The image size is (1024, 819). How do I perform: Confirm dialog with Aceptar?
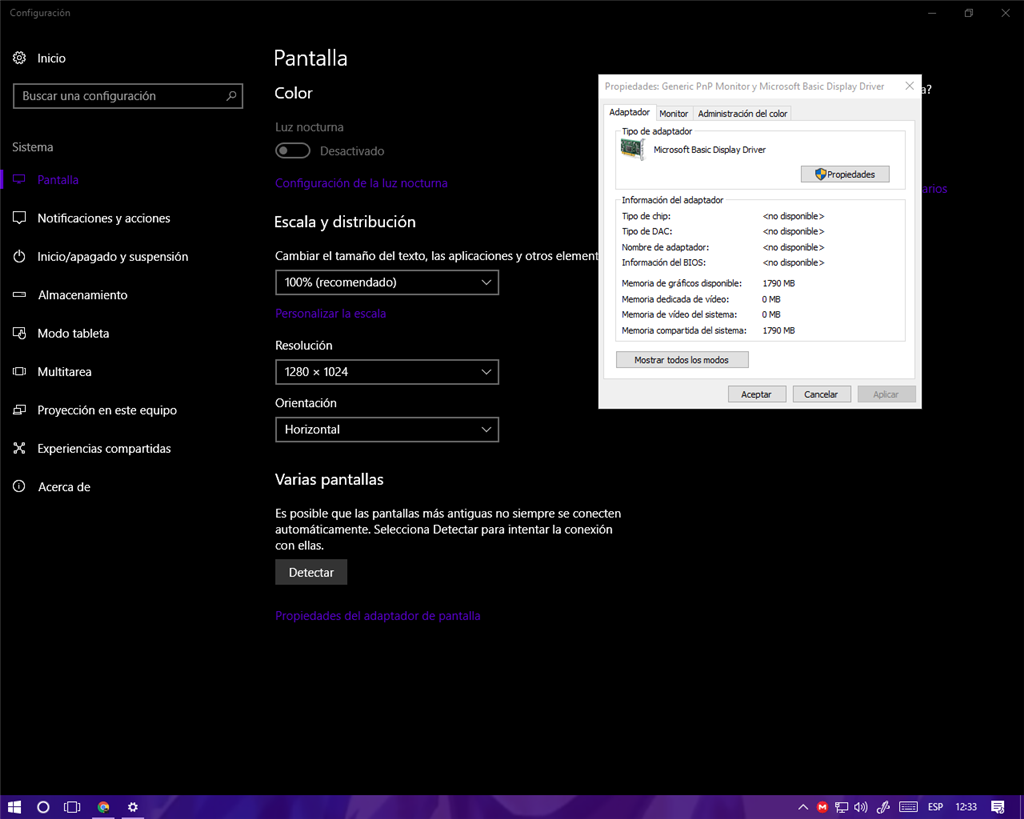(x=756, y=394)
